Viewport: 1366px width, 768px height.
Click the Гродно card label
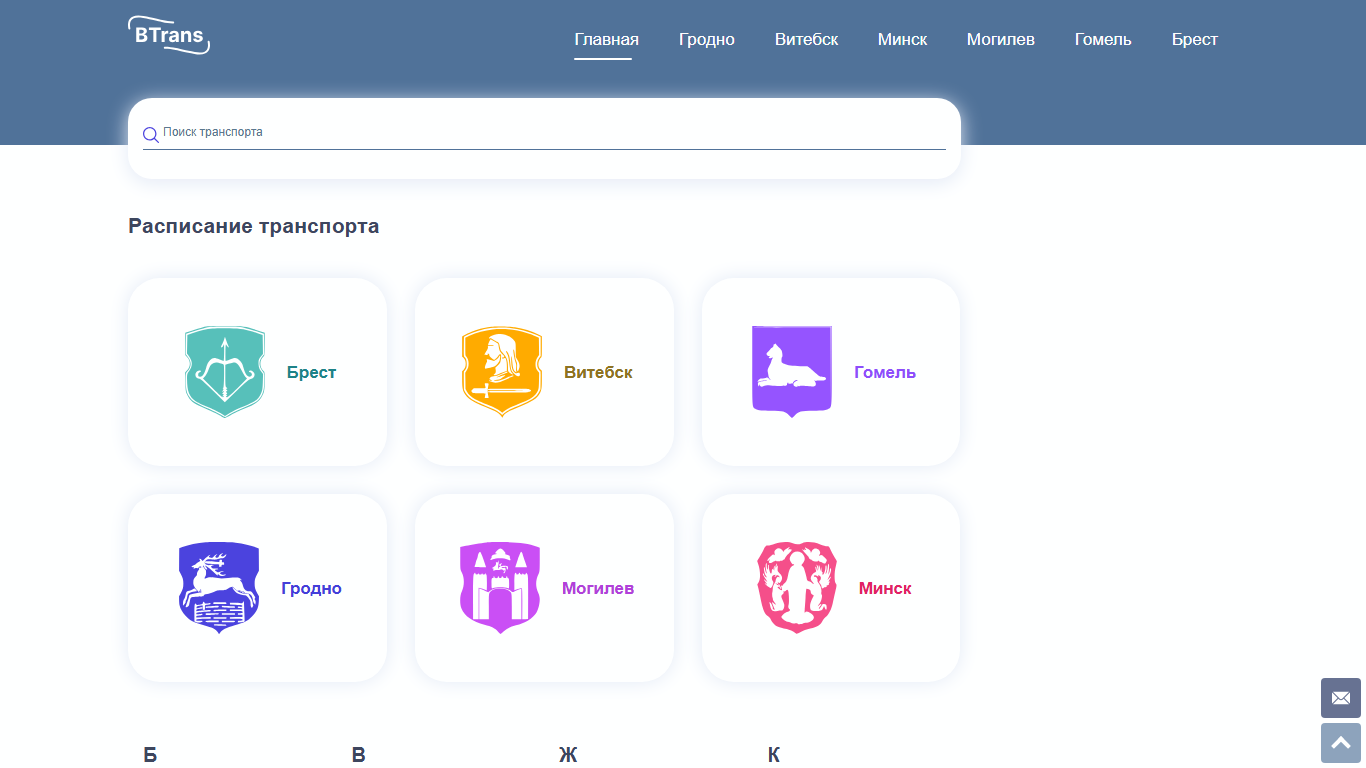coord(312,588)
